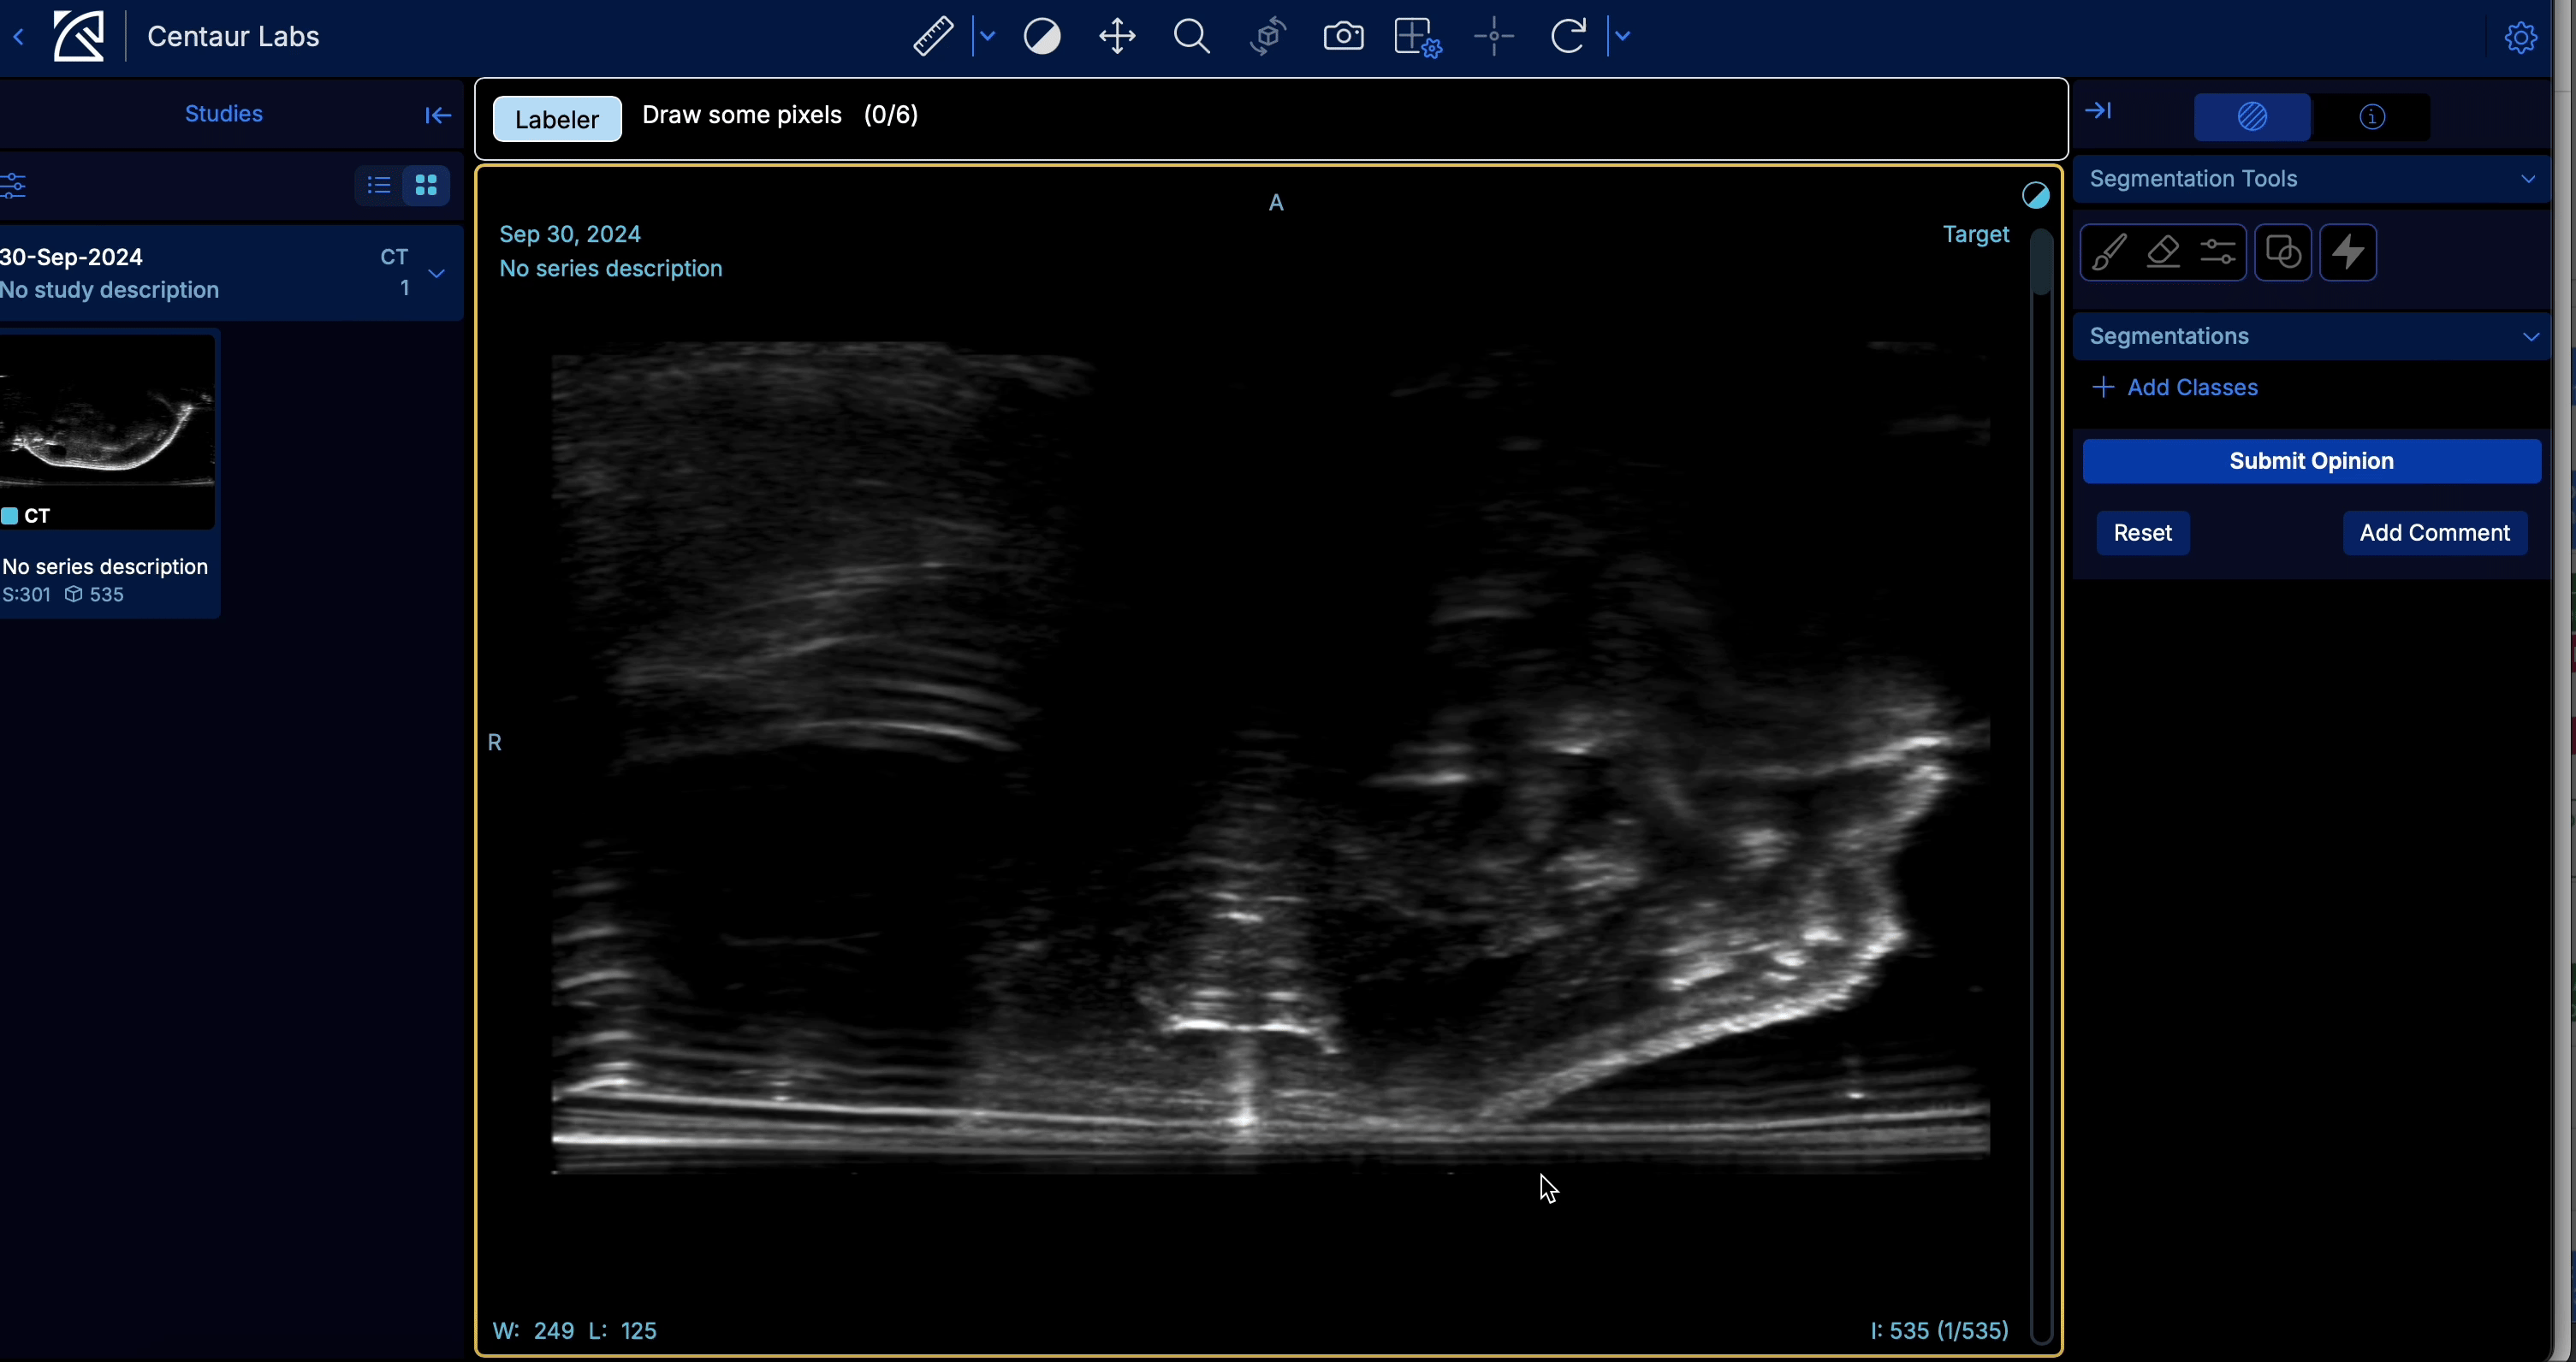
Task: Take a snapshot with the camera tool
Action: (1343, 36)
